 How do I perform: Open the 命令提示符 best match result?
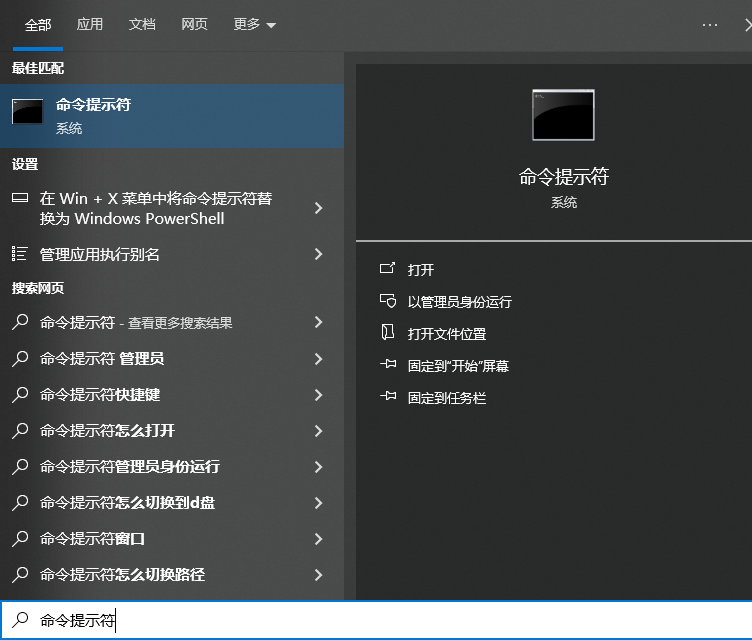coord(172,116)
